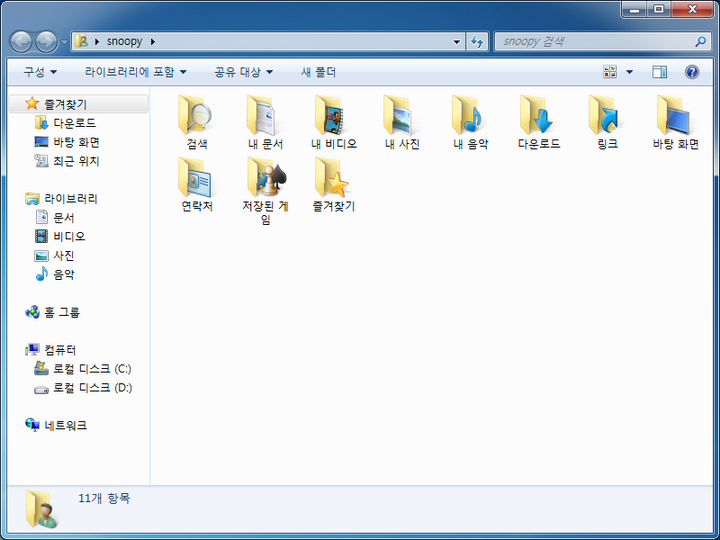Click the Back navigation button
Screen dimensions: 720x540
pos(21,42)
